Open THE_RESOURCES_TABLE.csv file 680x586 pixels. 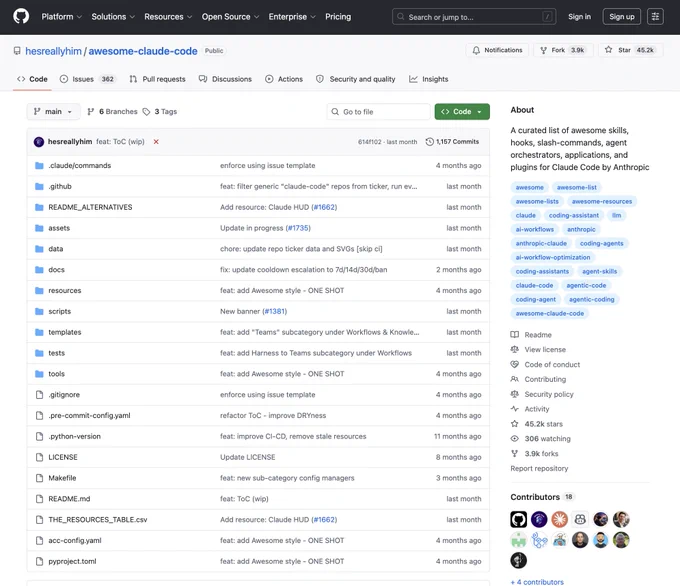pos(98,520)
